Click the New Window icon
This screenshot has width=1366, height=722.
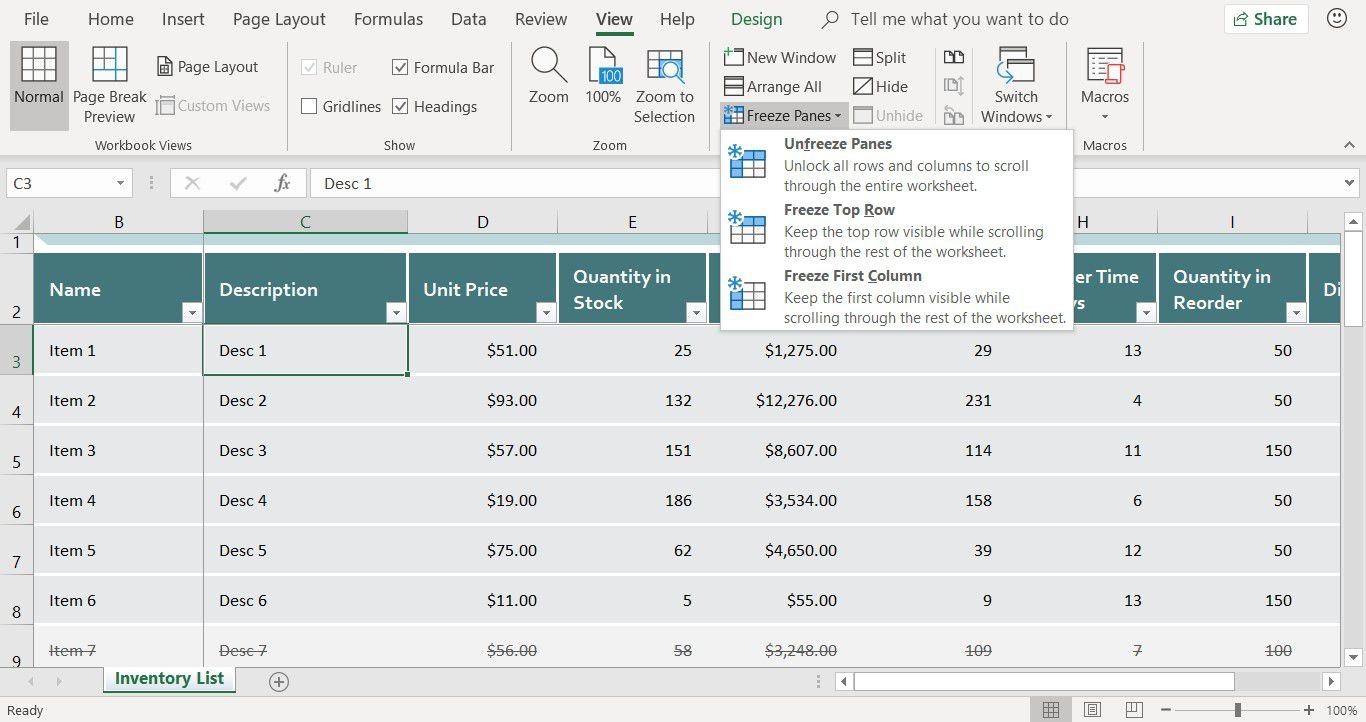780,58
